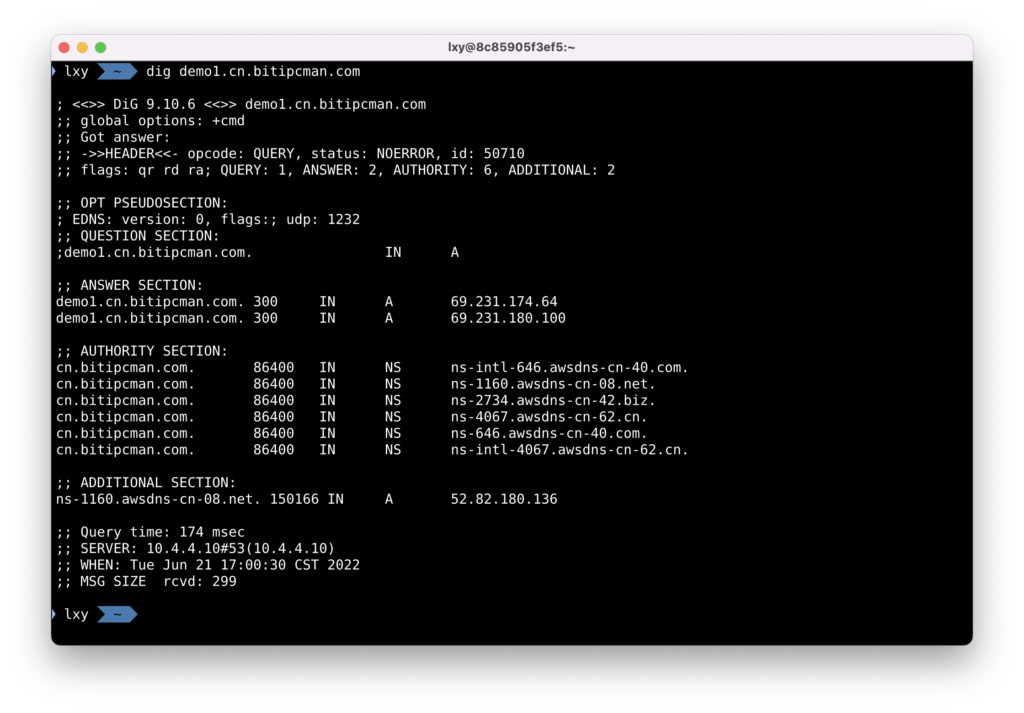Click the SERVER 10.4.4.10#53 line
The height and width of the screenshot is (713, 1024).
(195, 548)
